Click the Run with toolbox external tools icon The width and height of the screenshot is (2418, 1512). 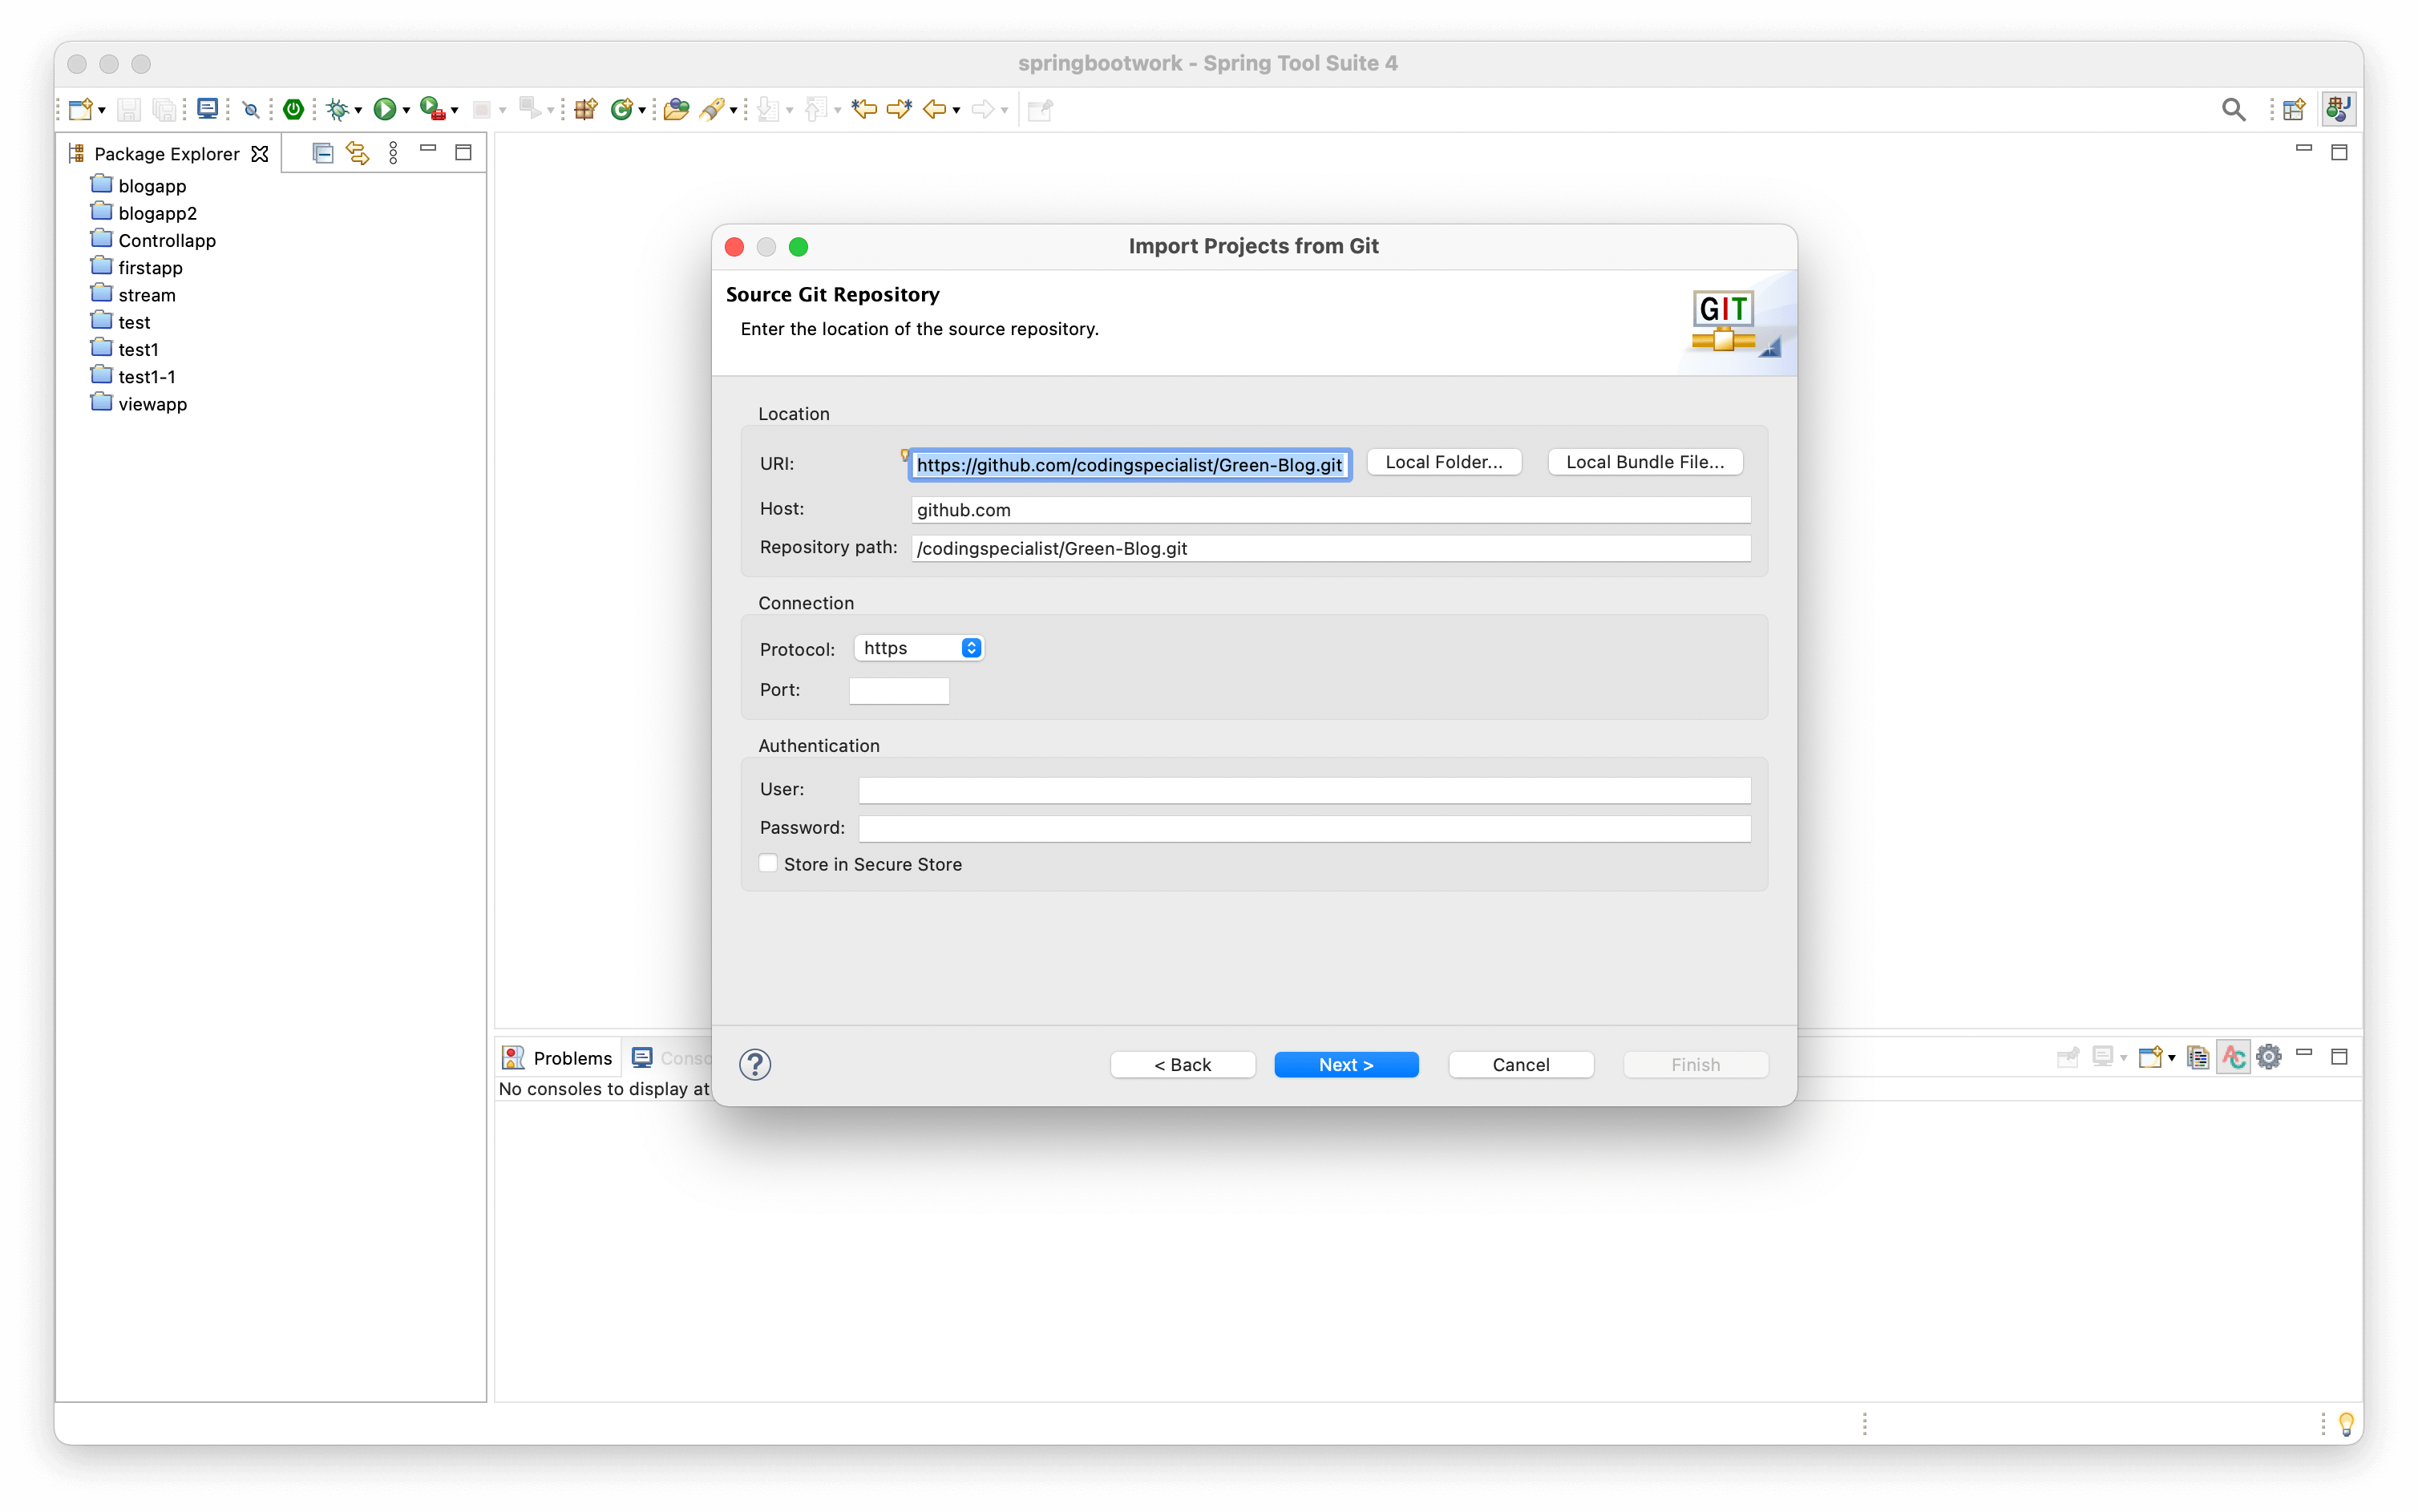coord(432,109)
